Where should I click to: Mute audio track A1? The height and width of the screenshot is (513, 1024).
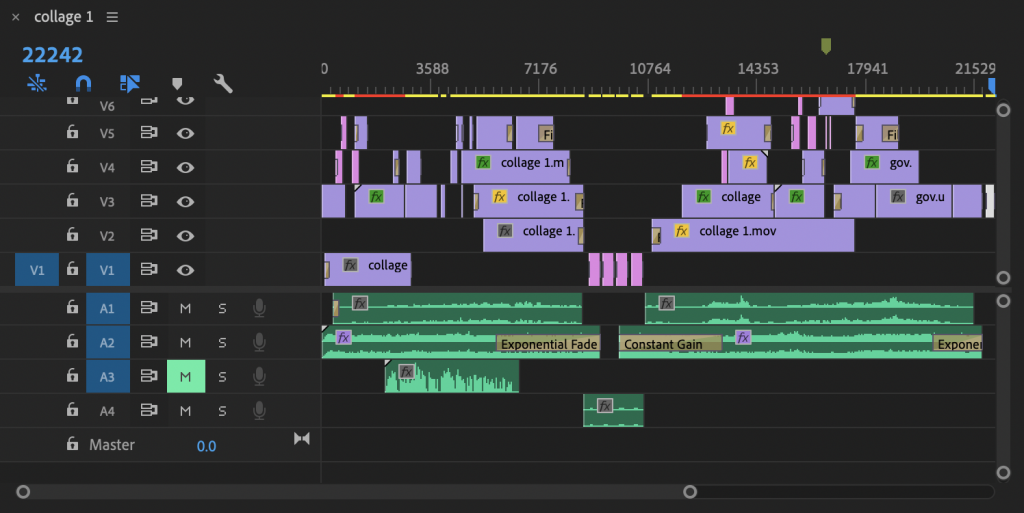click(185, 308)
